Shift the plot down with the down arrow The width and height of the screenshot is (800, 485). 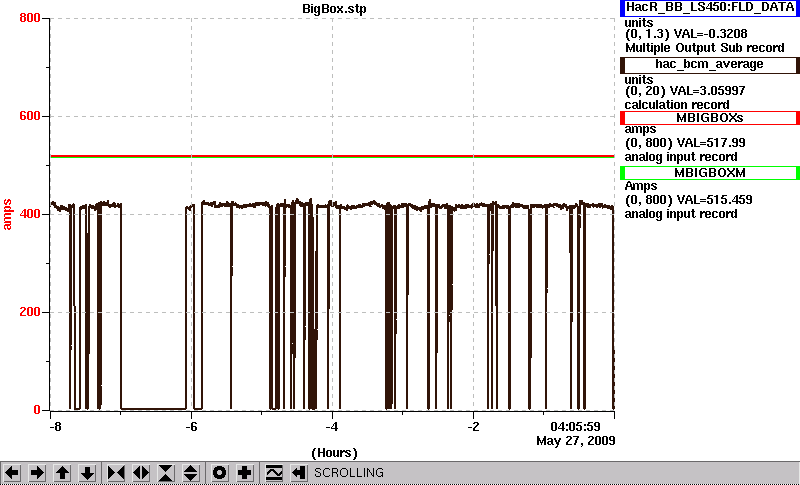(88, 473)
